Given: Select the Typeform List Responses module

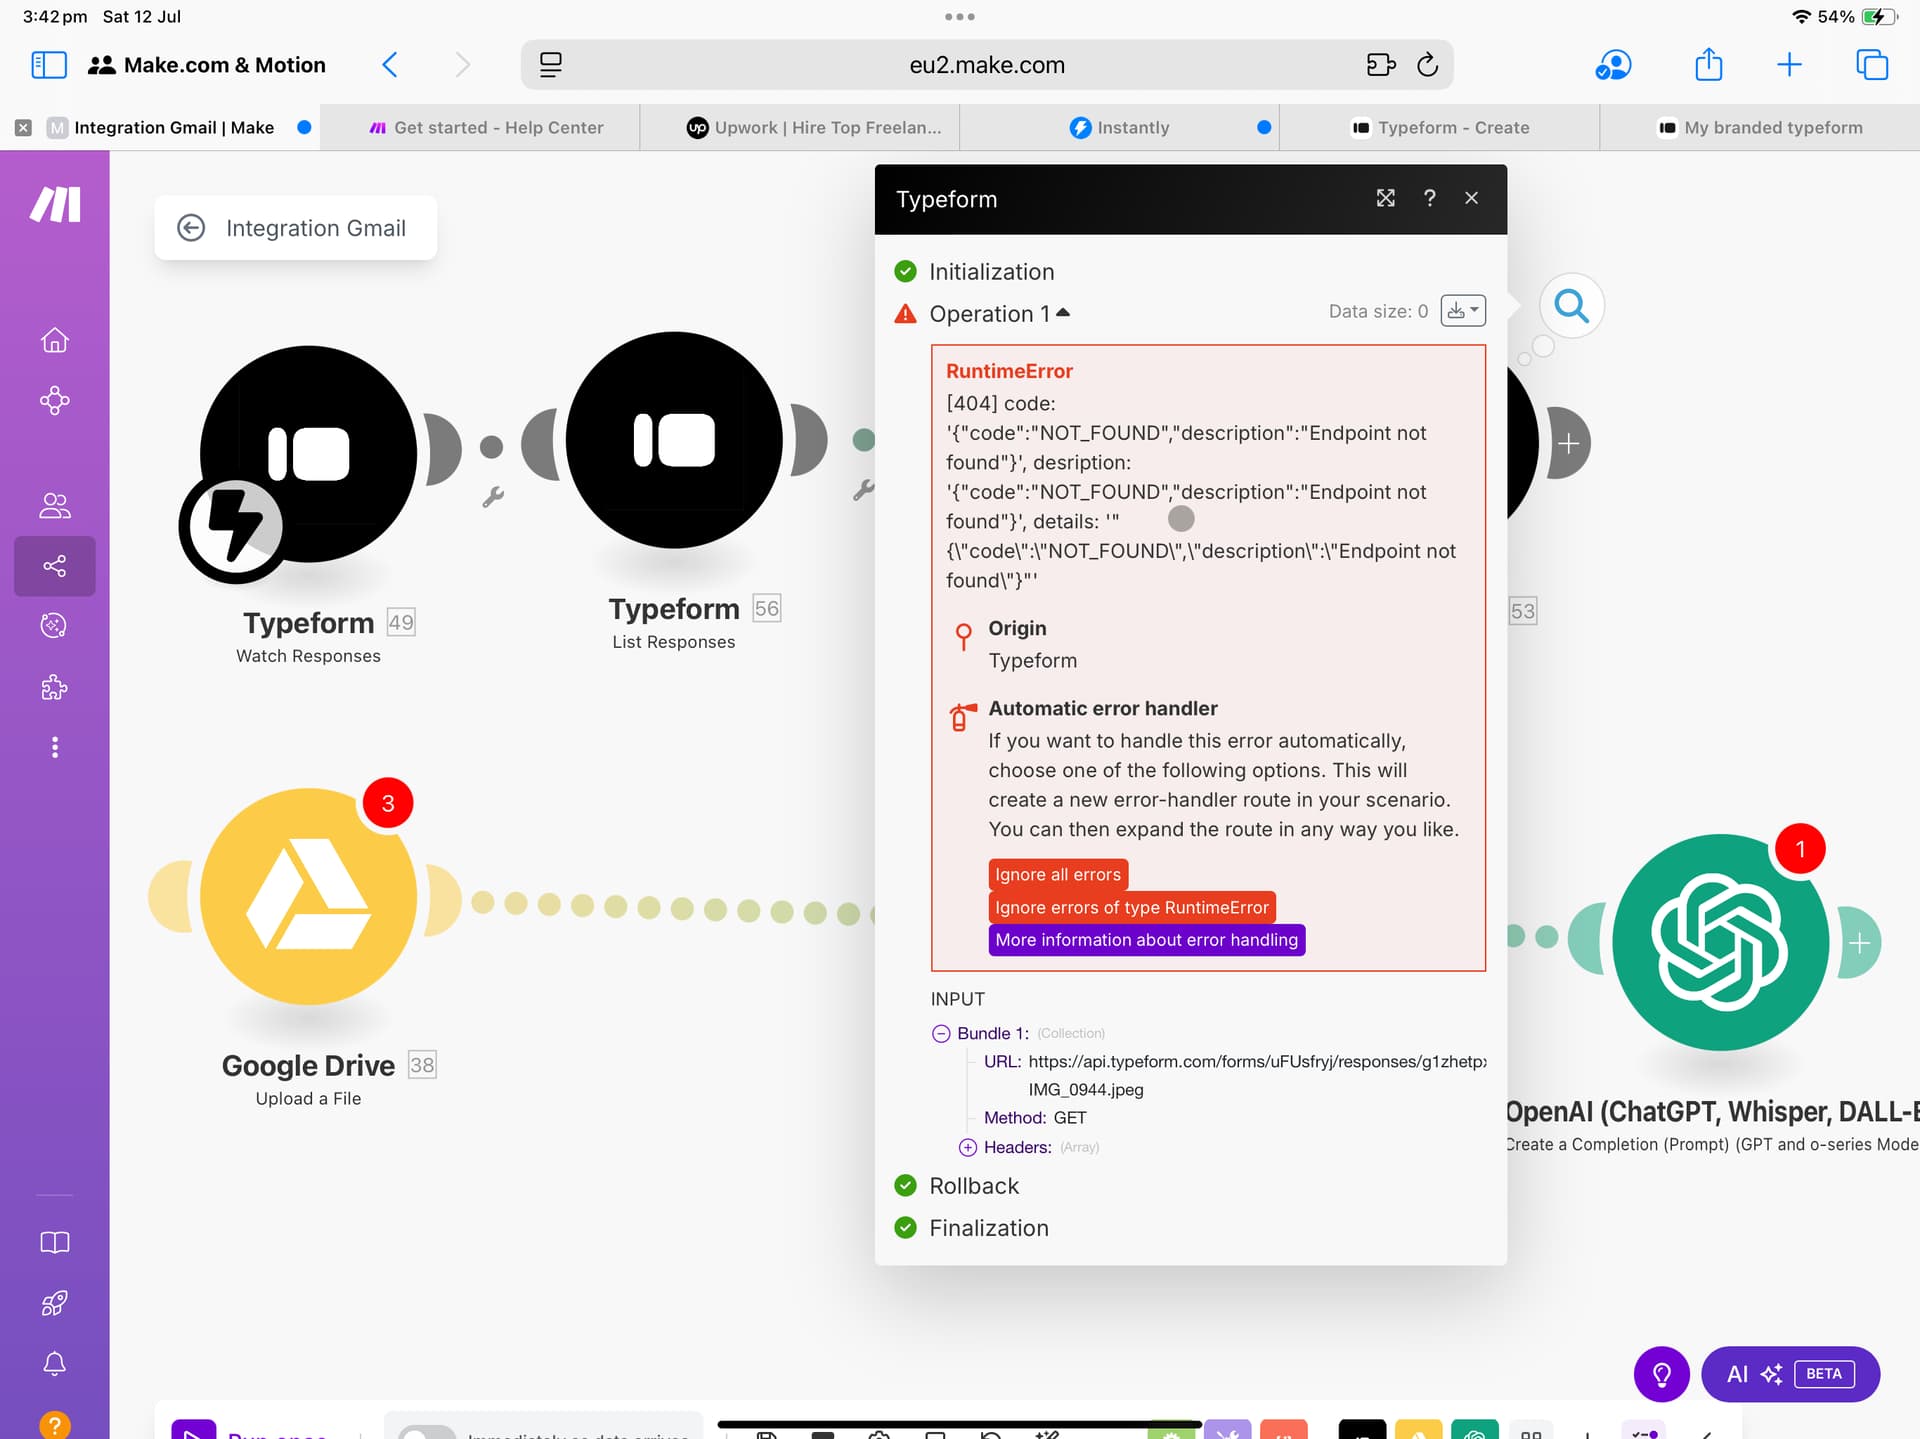Looking at the screenshot, I should pyautogui.click(x=674, y=440).
